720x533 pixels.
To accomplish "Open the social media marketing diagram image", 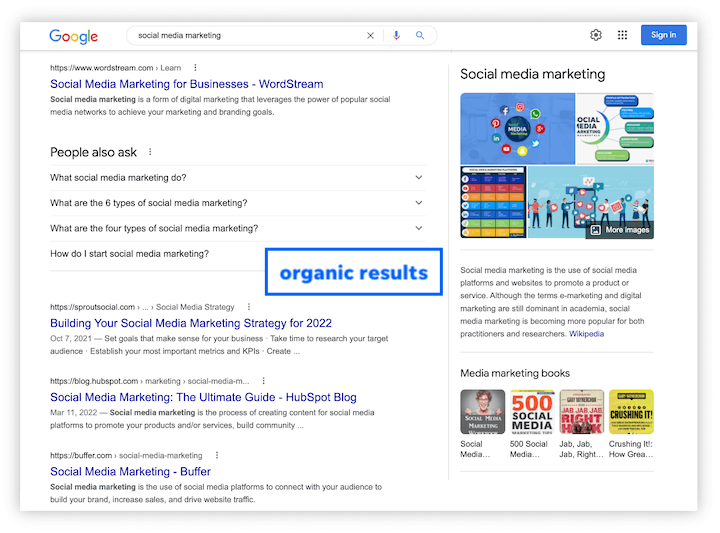I will tap(615, 129).
